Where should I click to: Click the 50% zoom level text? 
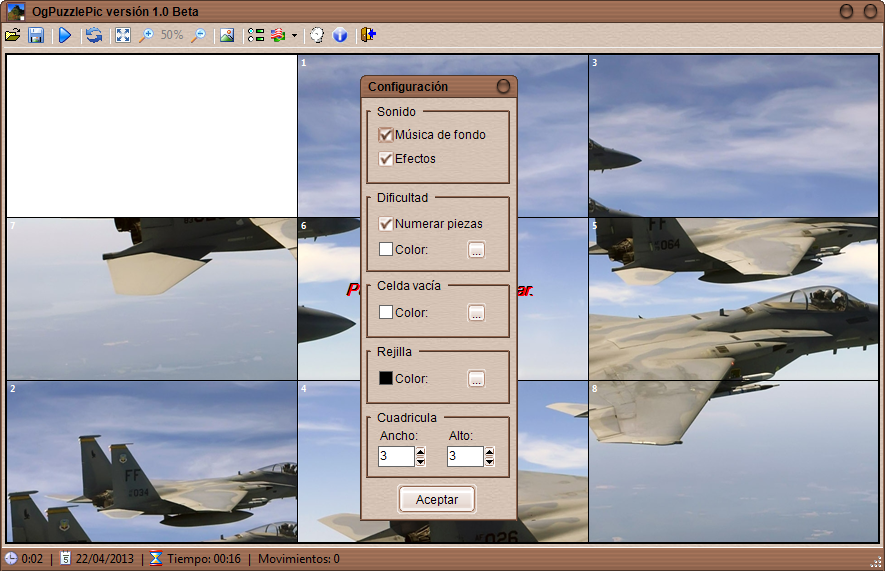coord(172,35)
